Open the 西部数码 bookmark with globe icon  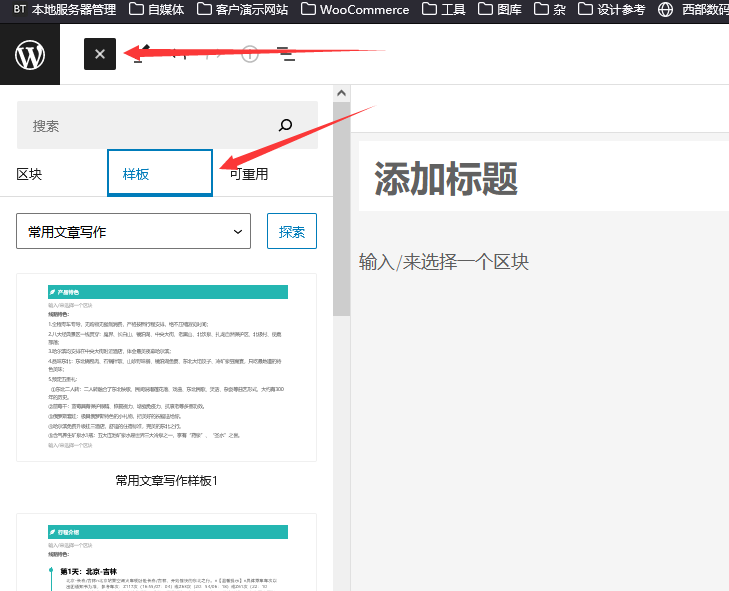click(x=693, y=9)
